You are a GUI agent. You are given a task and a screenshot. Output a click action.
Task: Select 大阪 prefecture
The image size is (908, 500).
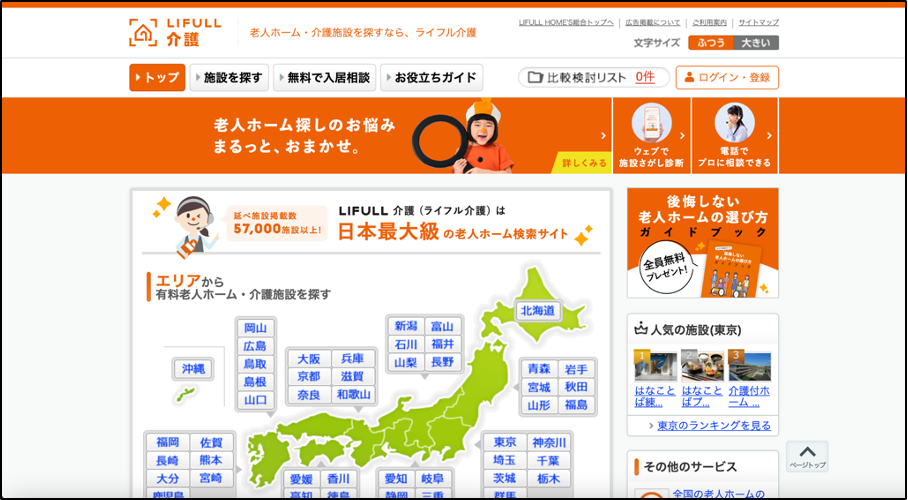pyautogui.click(x=309, y=359)
